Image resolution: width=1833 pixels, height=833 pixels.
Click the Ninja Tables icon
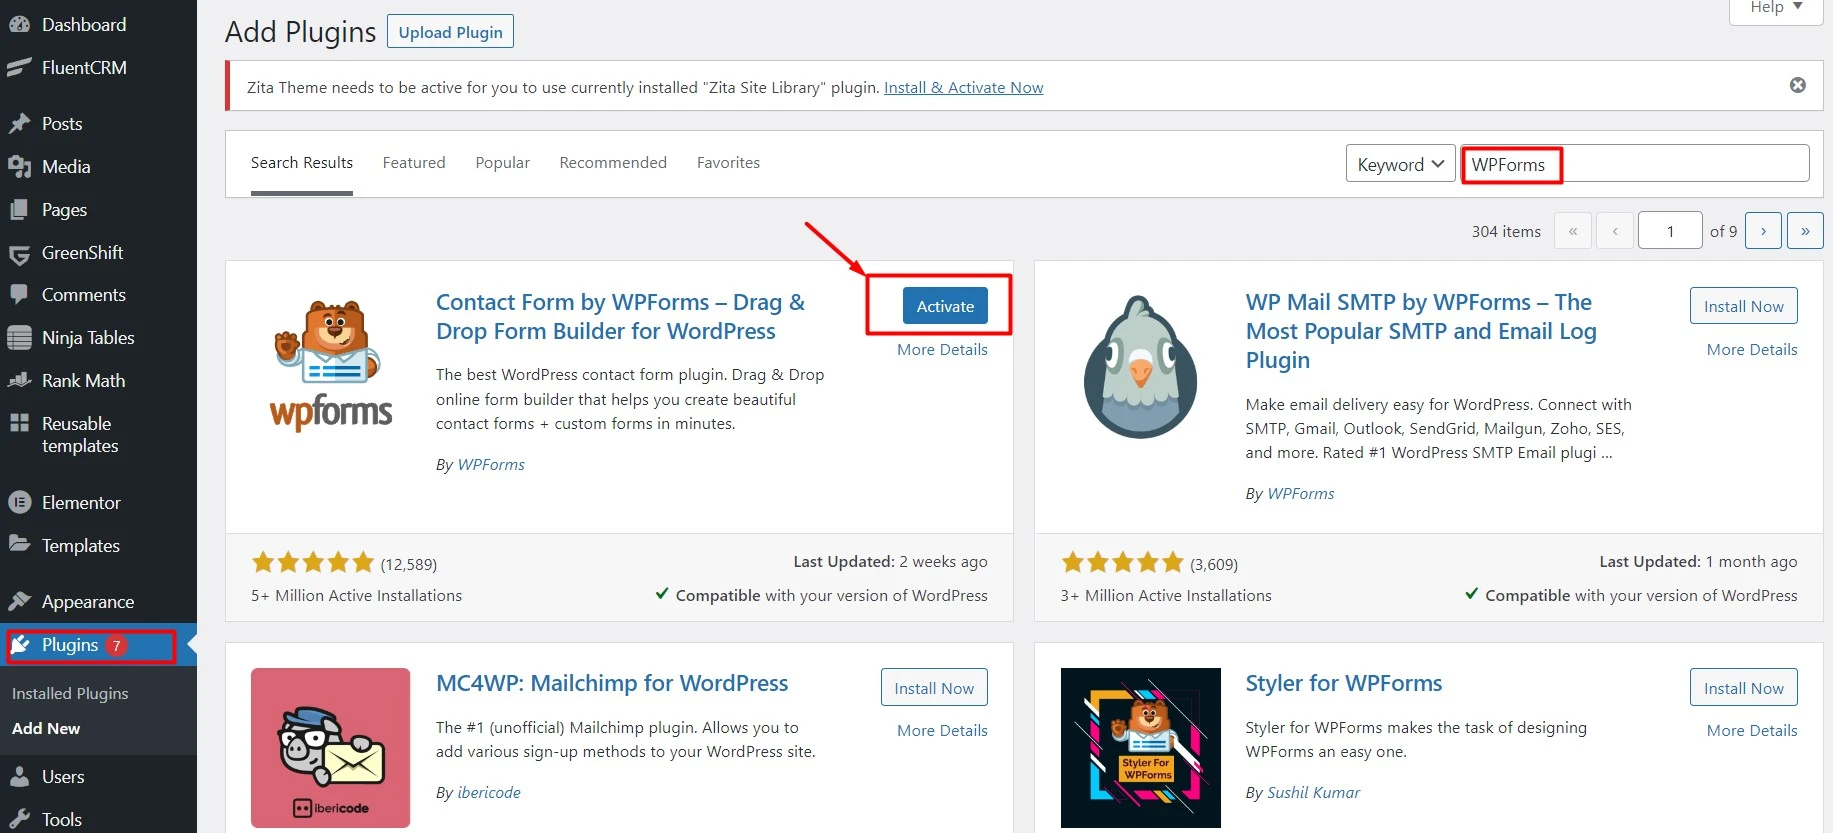(19, 338)
